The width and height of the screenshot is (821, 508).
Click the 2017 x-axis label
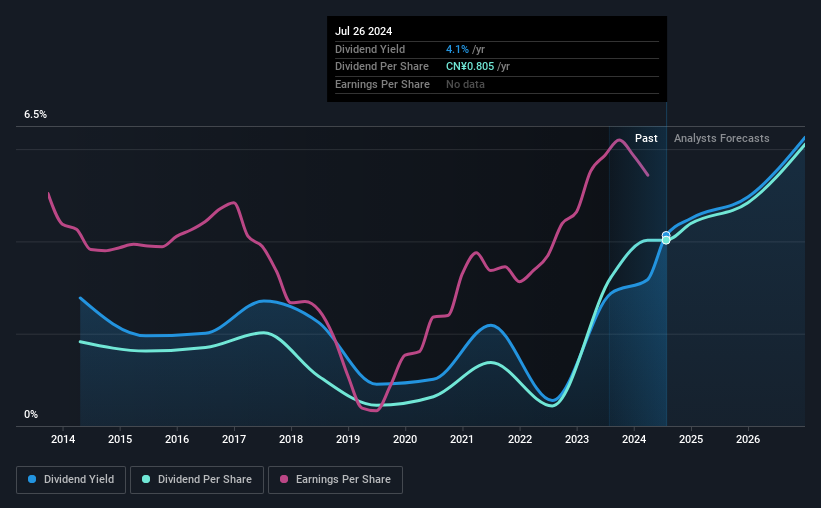pyautogui.click(x=234, y=439)
